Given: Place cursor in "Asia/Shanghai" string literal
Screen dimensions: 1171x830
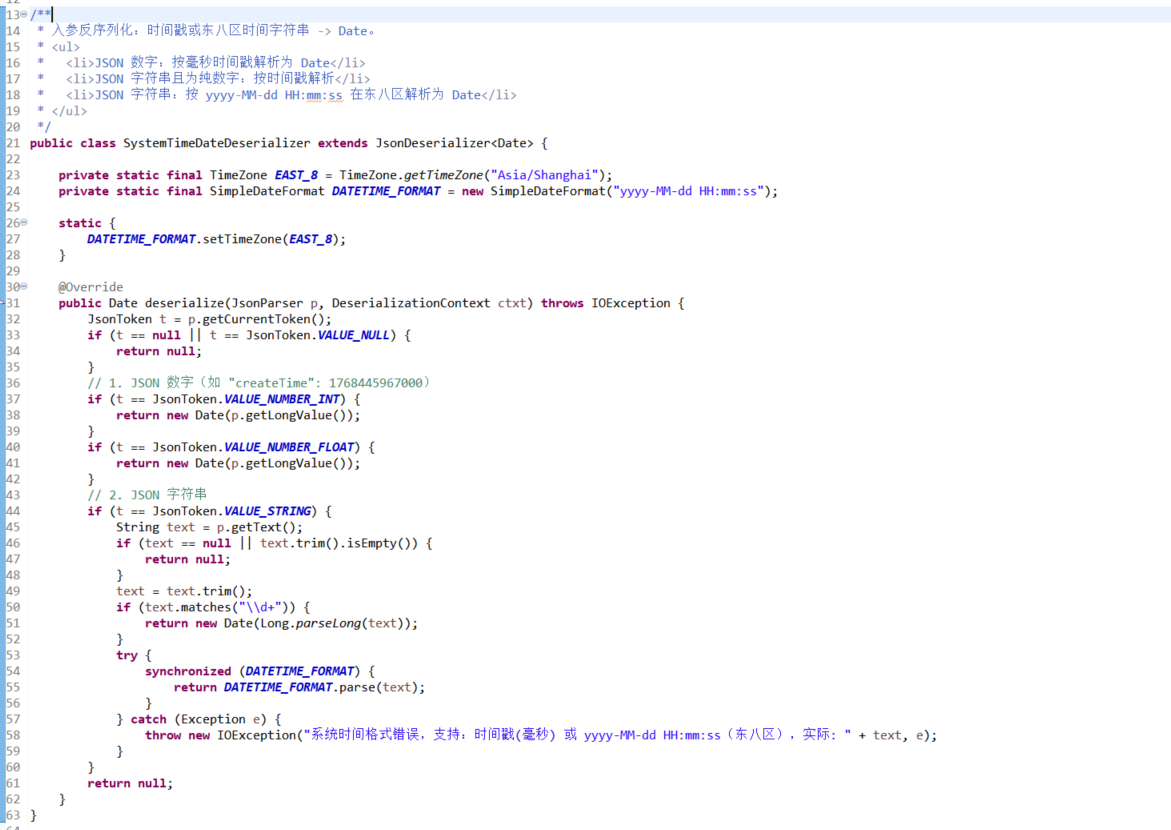Looking at the screenshot, I should [540, 175].
